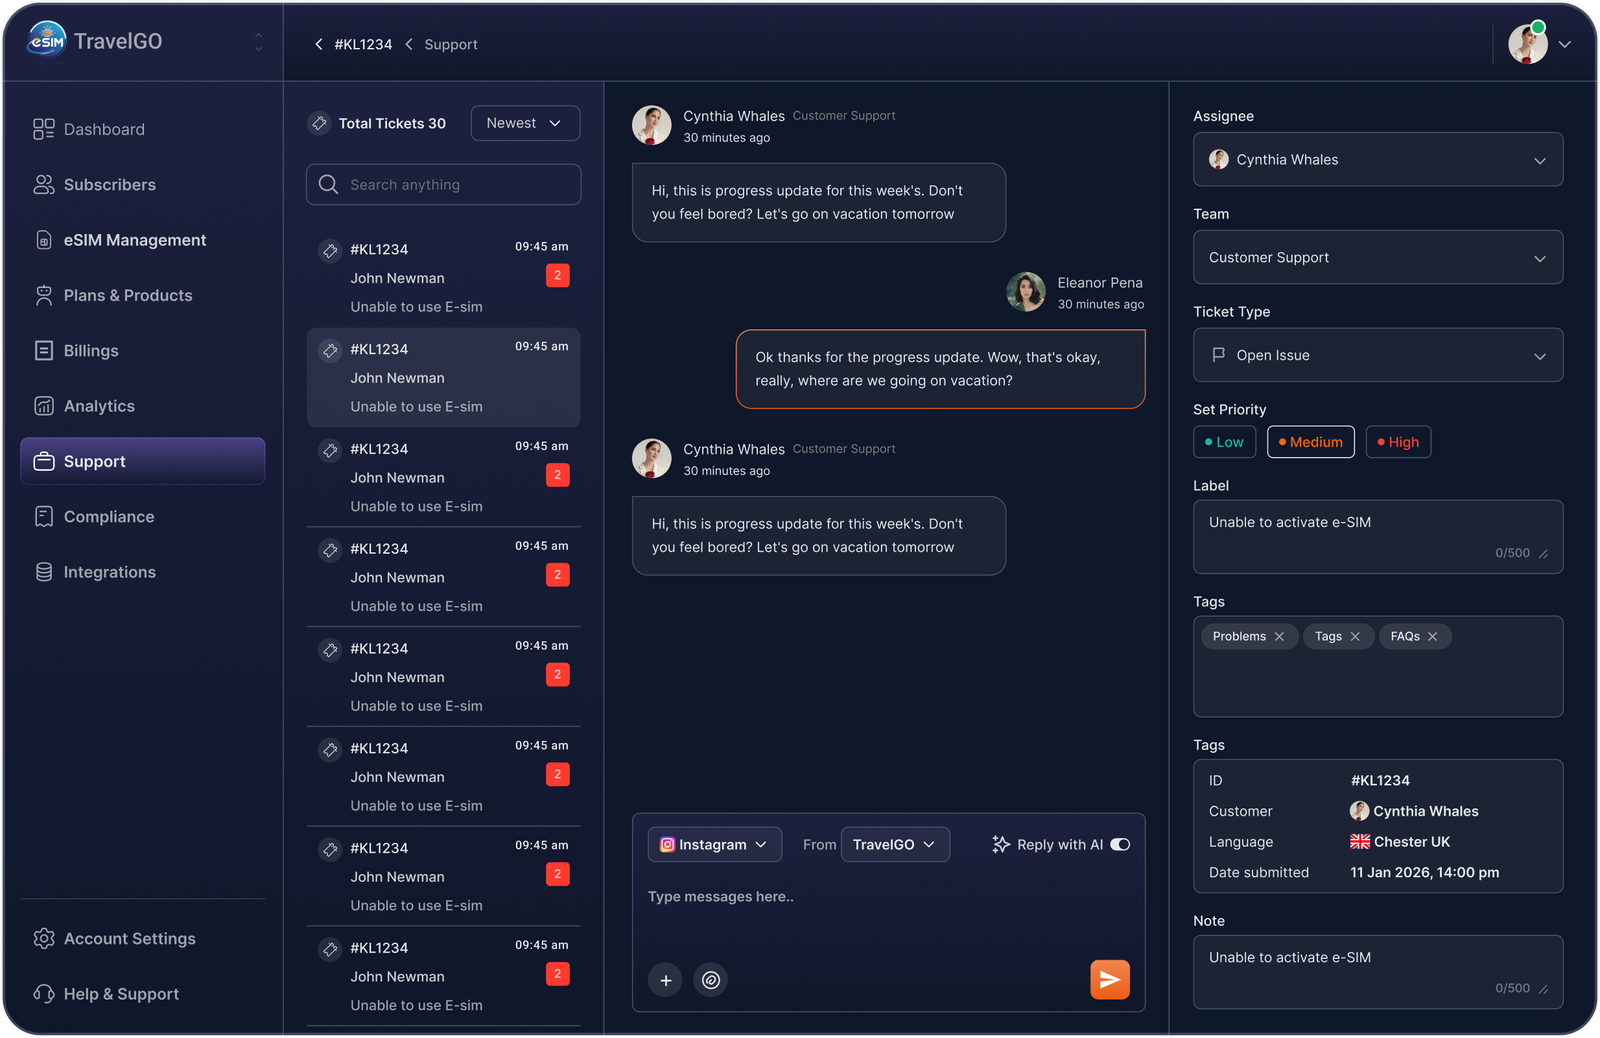Remove the Problems tag
Screen dimensions: 1600x1038
click(1279, 637)
